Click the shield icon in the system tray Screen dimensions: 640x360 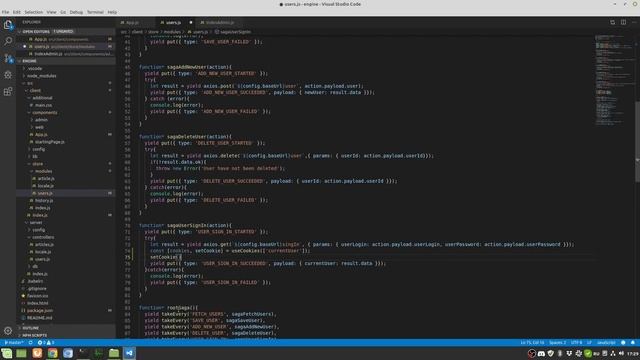click(x=551, y=353)
